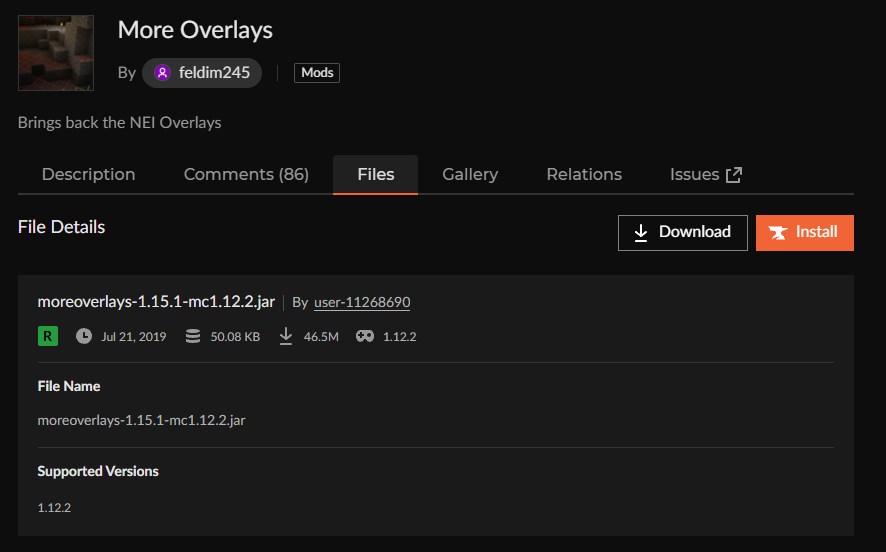
Task: Click the More Overlays project title
Action: click(x=195, y=30)
